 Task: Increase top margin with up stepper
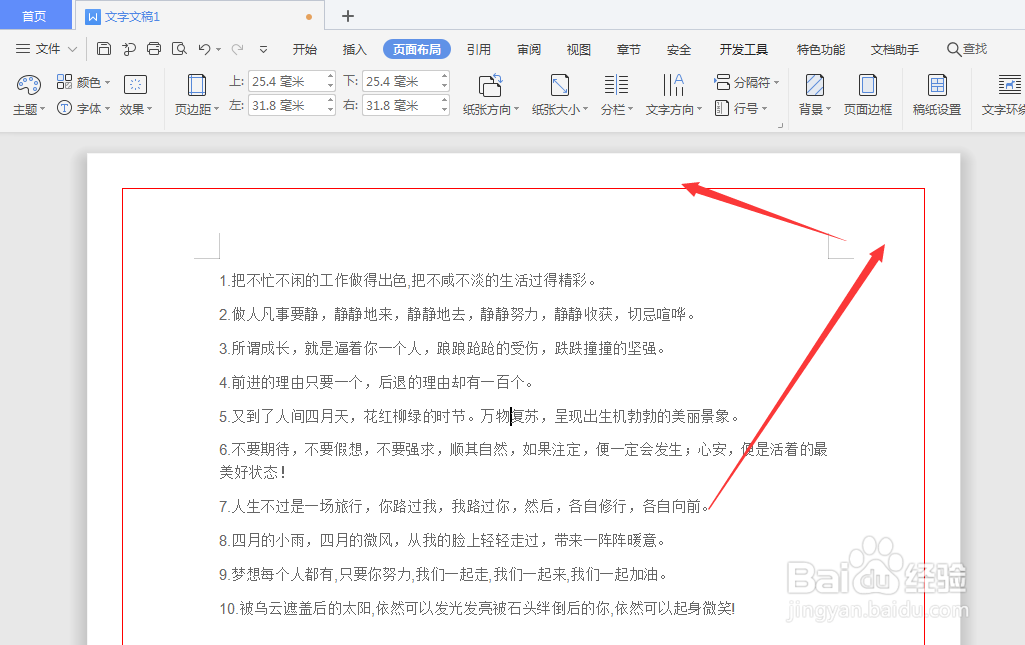(330, 76)
